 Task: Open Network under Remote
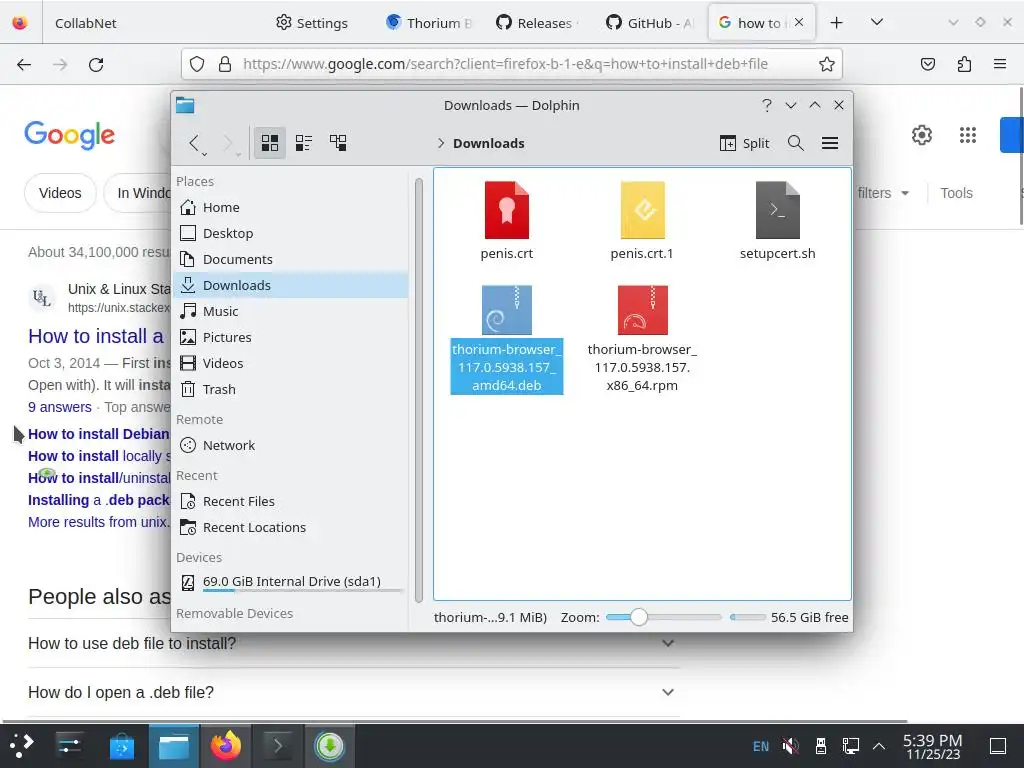pyautogui.click(x=291, y=445)
